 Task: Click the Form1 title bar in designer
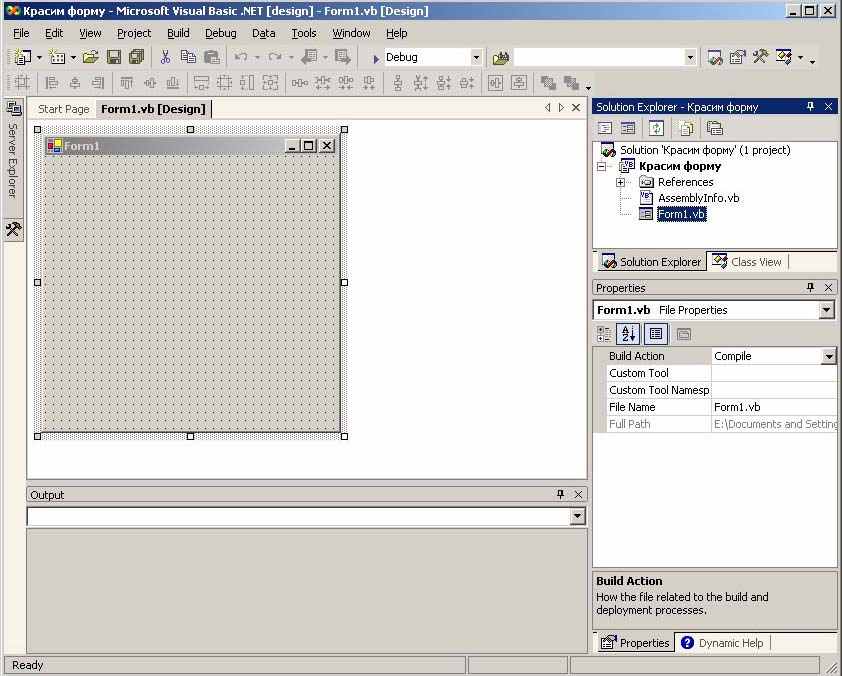click(x=190, y=146)
